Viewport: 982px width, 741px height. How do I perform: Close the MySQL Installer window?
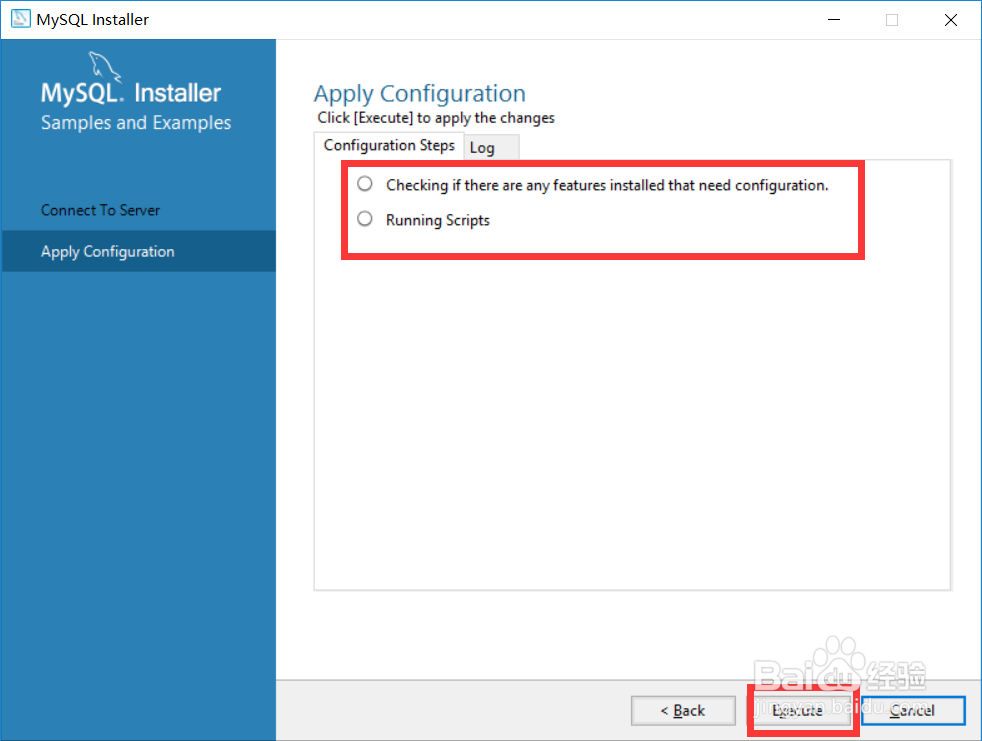(951, 20)
